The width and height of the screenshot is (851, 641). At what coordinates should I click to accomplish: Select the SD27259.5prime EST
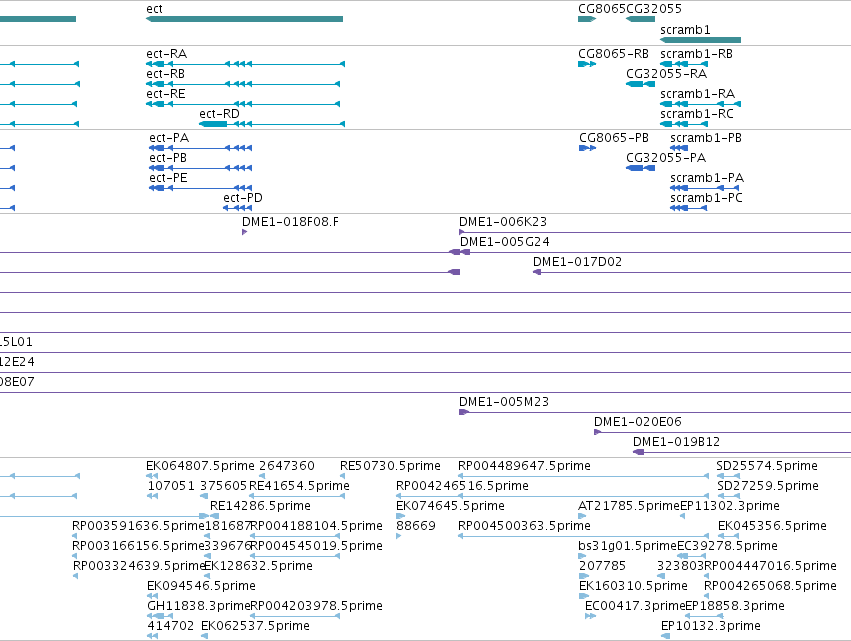pos(728,496)
